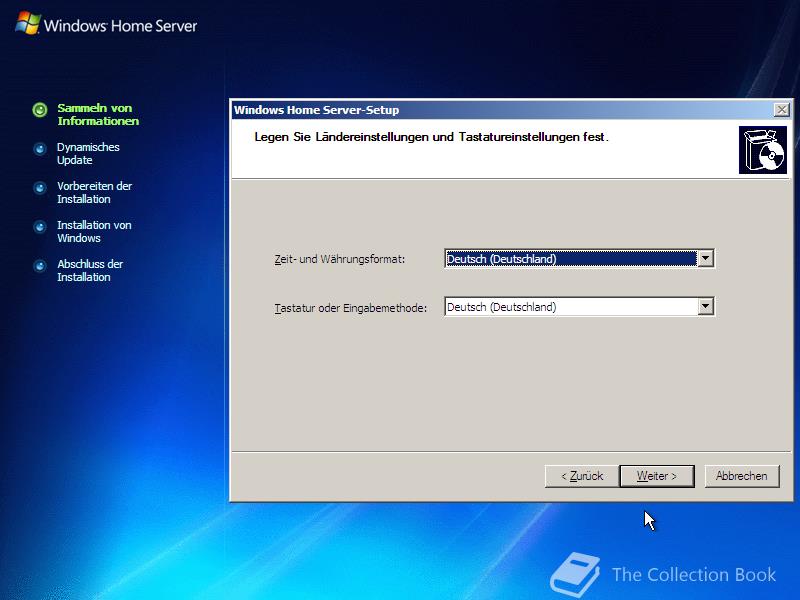Select the Tastatur oder Eingabemethode combo box field
This screenshot has height=600, width=800.
tap(579, 307)
